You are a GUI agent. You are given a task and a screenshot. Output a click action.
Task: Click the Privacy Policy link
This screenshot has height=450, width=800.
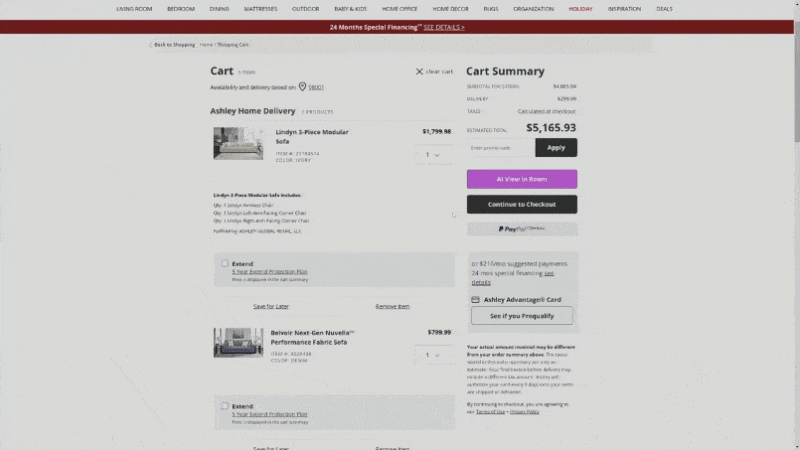click(x=524, y=411)
